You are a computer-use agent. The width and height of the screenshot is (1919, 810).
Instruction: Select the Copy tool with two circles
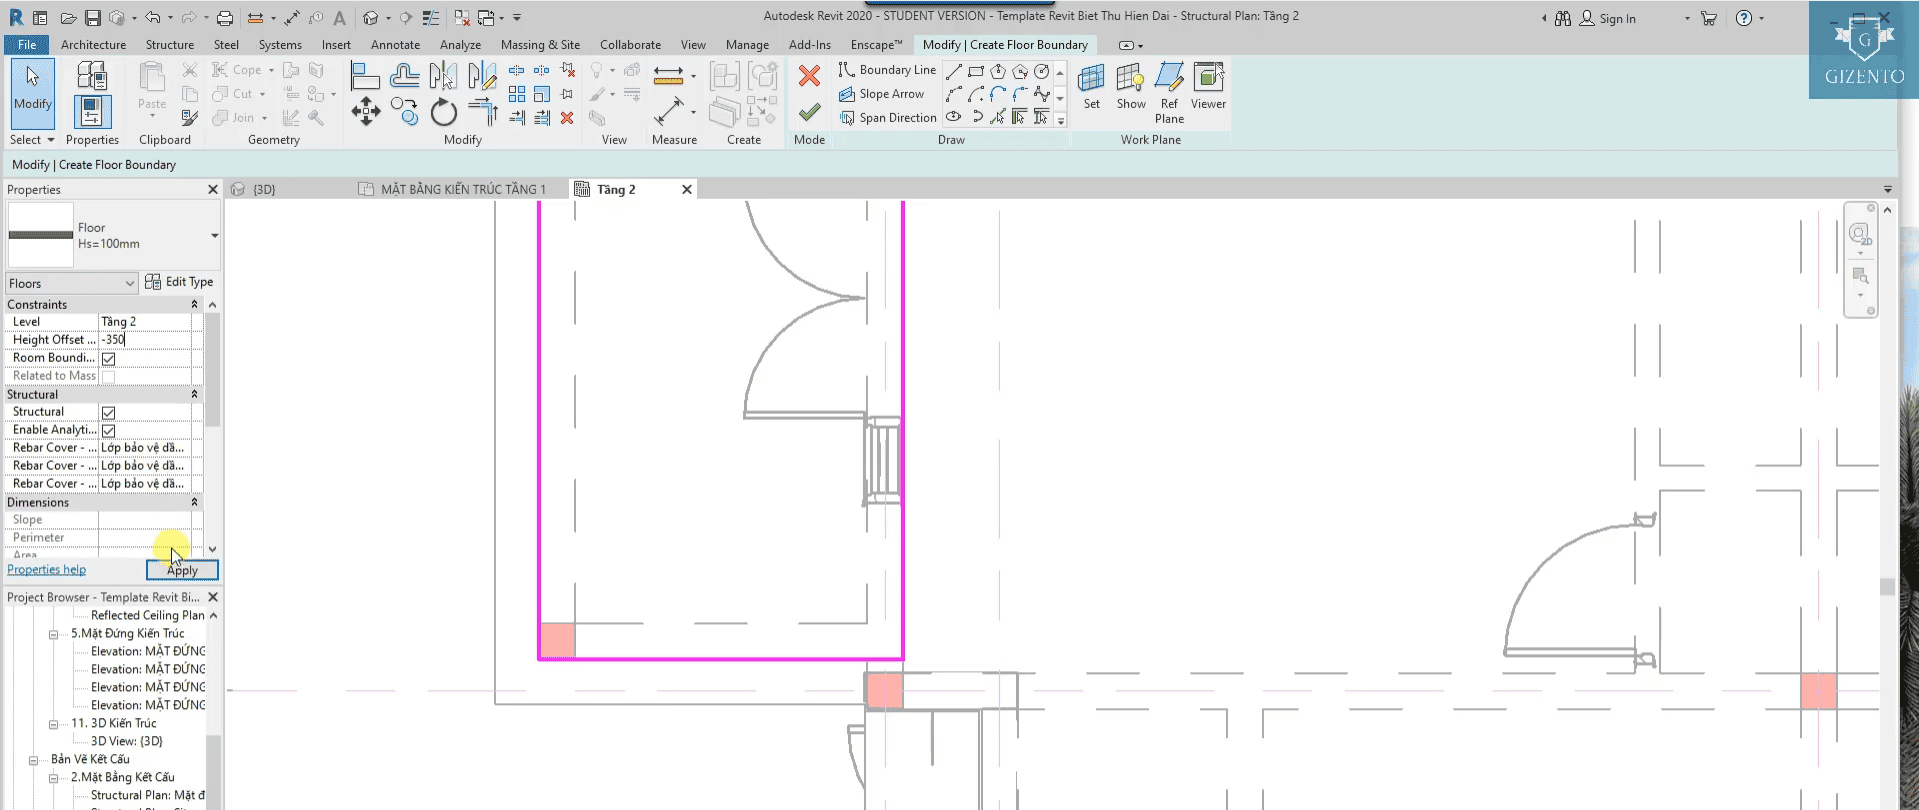point(405,111)
